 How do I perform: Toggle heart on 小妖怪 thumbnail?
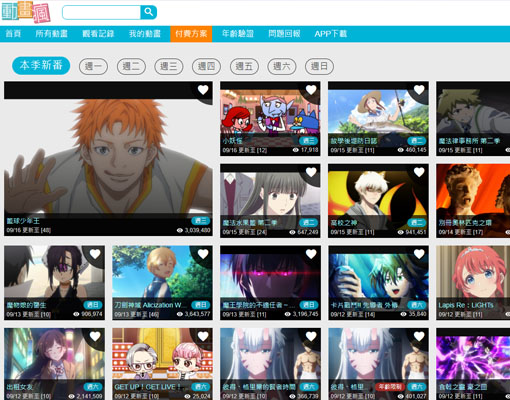click(x=311, y=90)
